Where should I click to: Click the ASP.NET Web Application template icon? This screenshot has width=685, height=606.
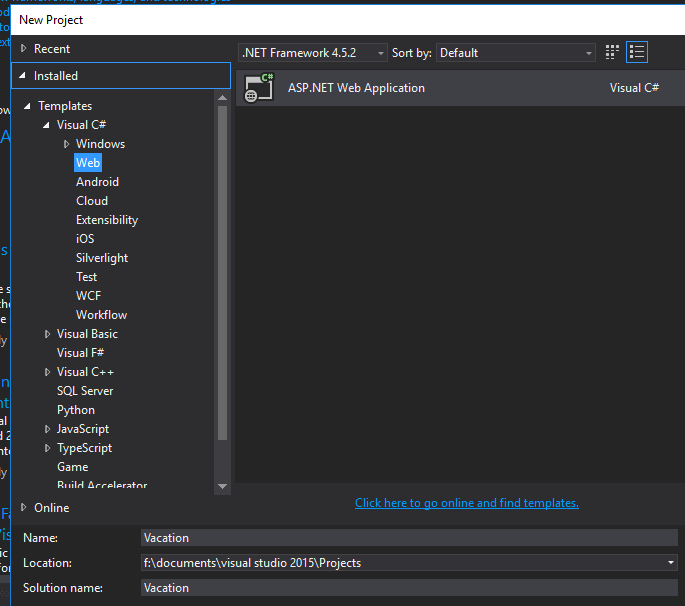click(259, 88)
